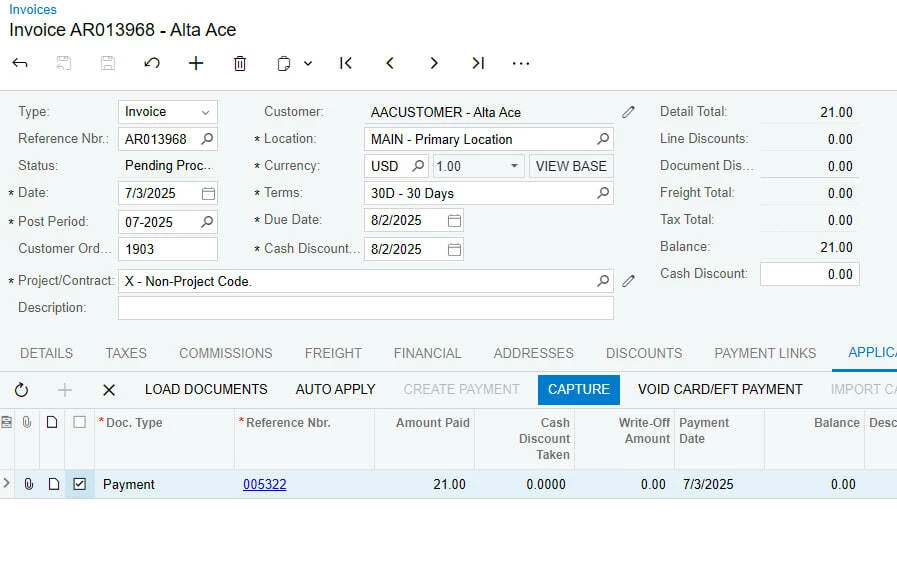This screenshot has width=897, height=561.
Task: Click the VIEW BASE button
Action: click(x=571, y=166)
